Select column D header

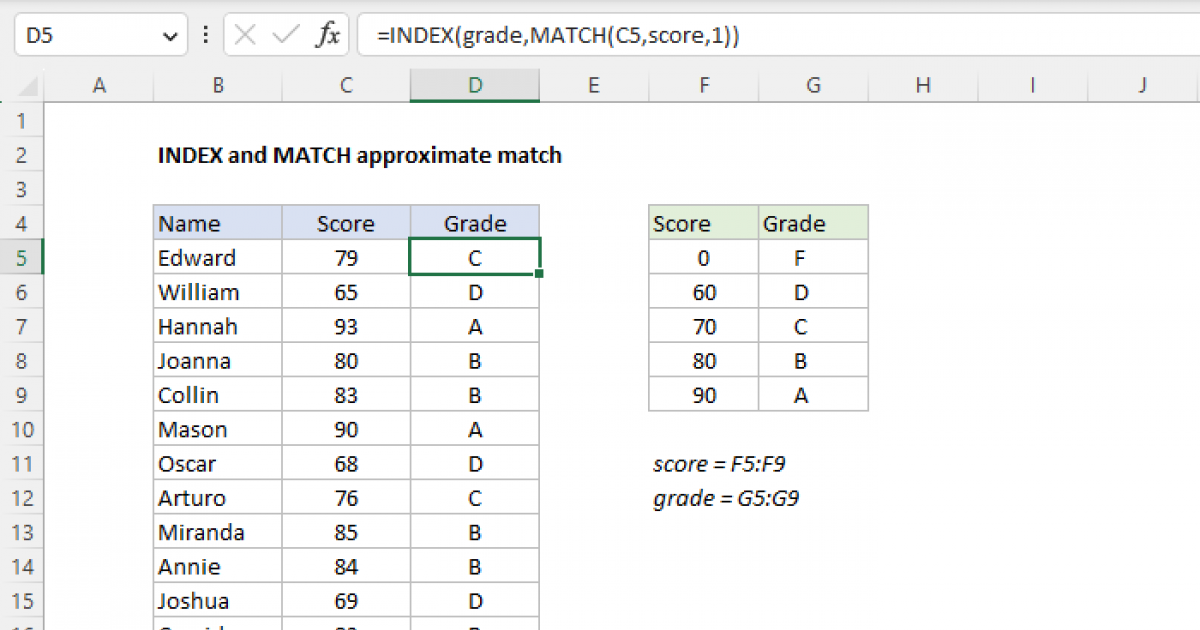[474, 86]
